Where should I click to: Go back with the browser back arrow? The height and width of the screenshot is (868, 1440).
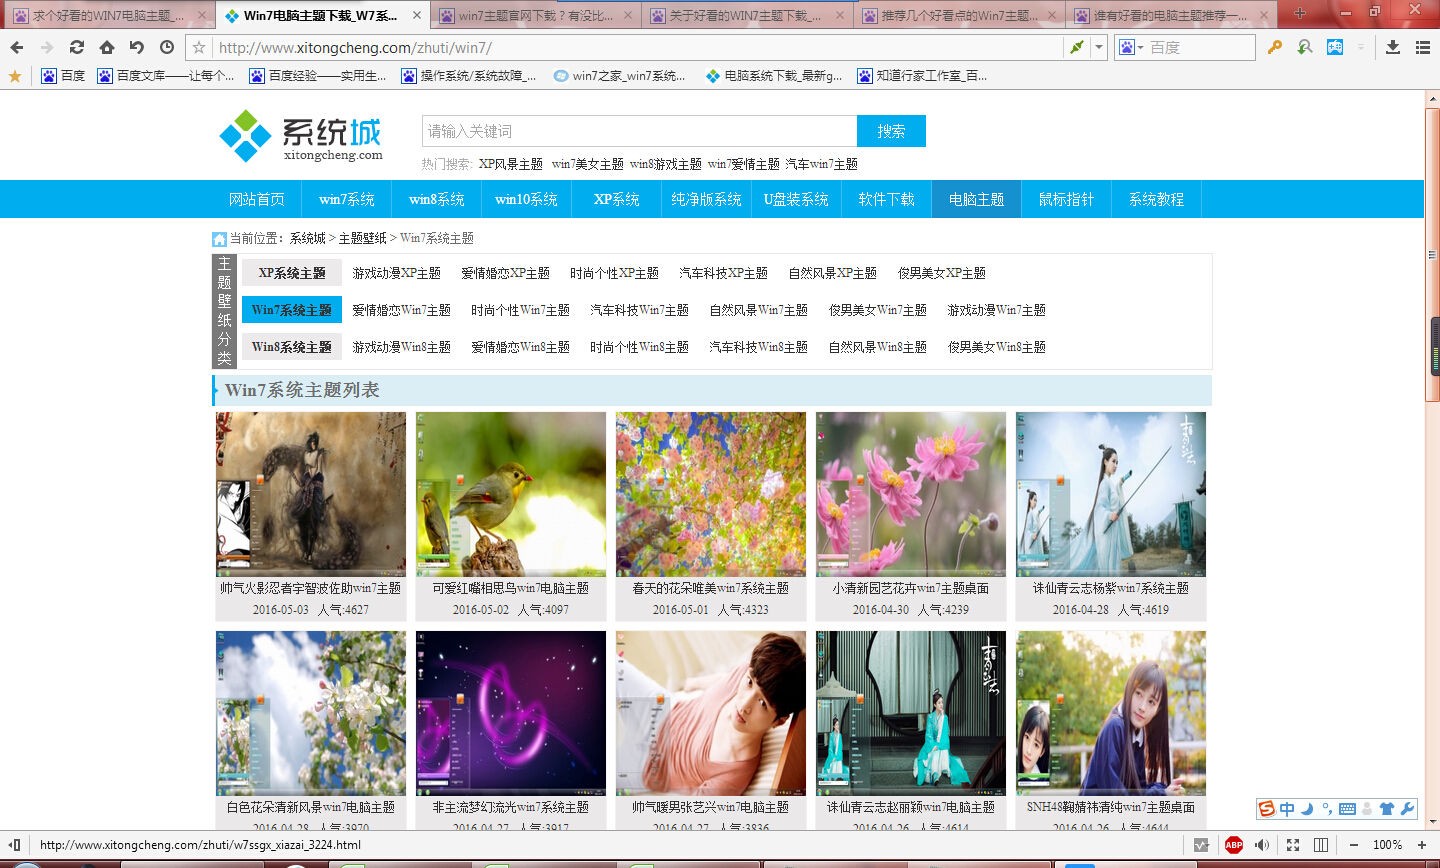point(17,47)
